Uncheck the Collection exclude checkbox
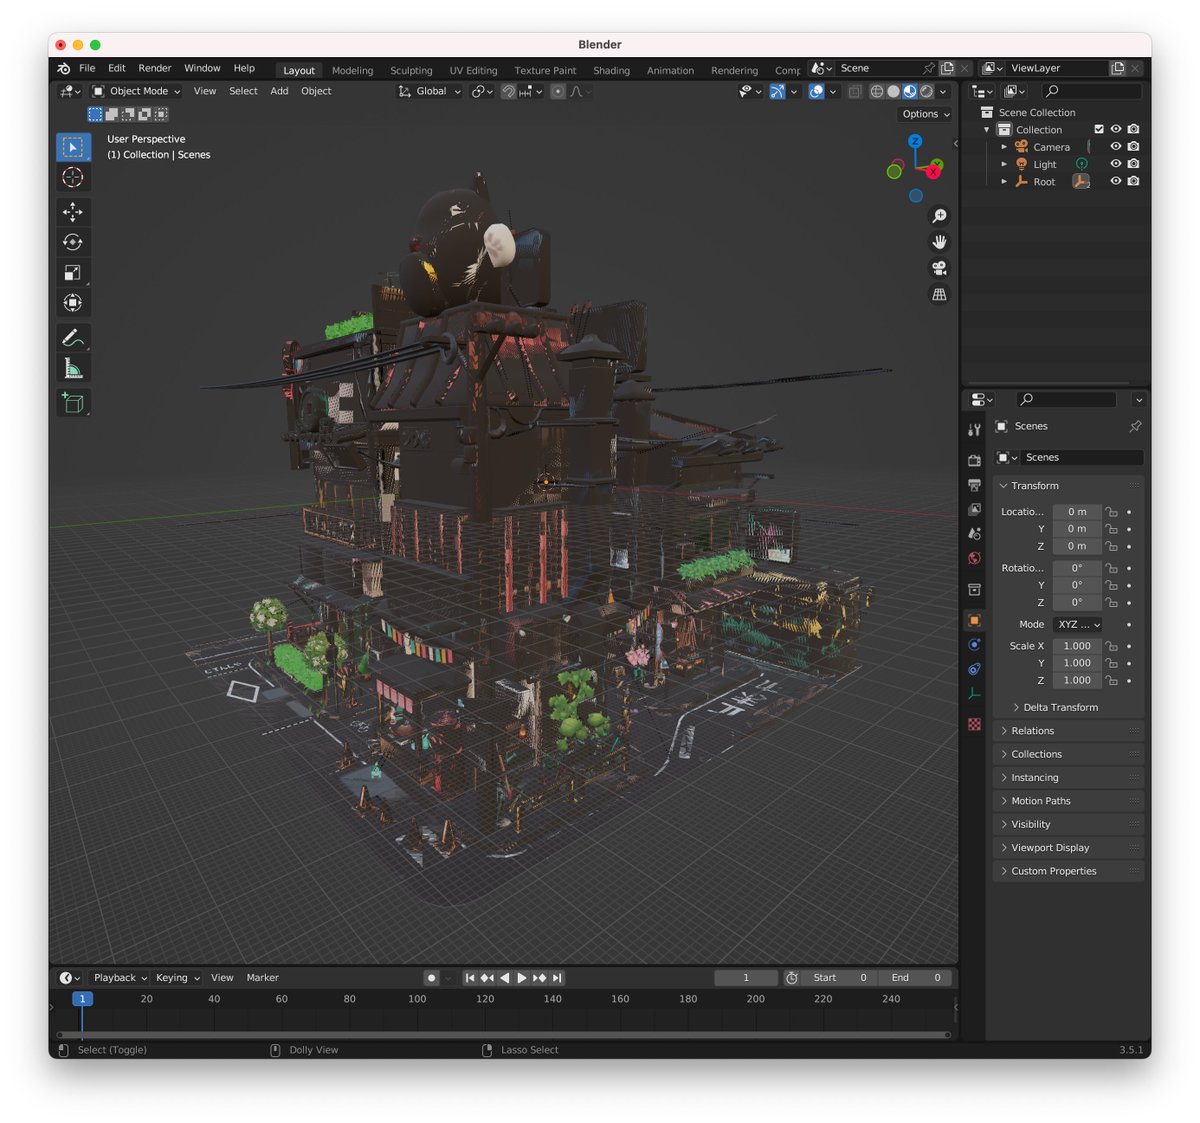Viewport: 1200px width, 1123px height. tap(1099, 129)
